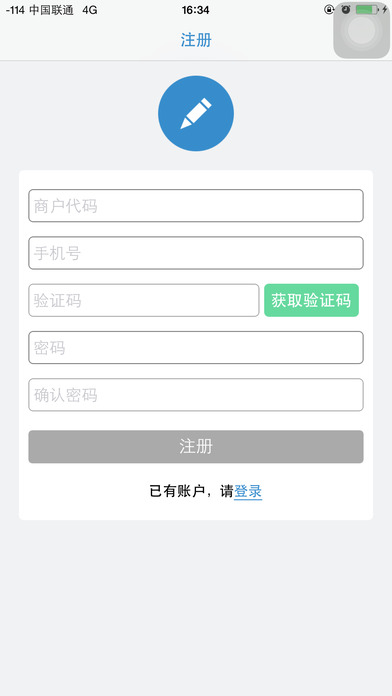392x696 pixels.
Task: Open the AssistiveTouch floating button
Action: (362, 30)
